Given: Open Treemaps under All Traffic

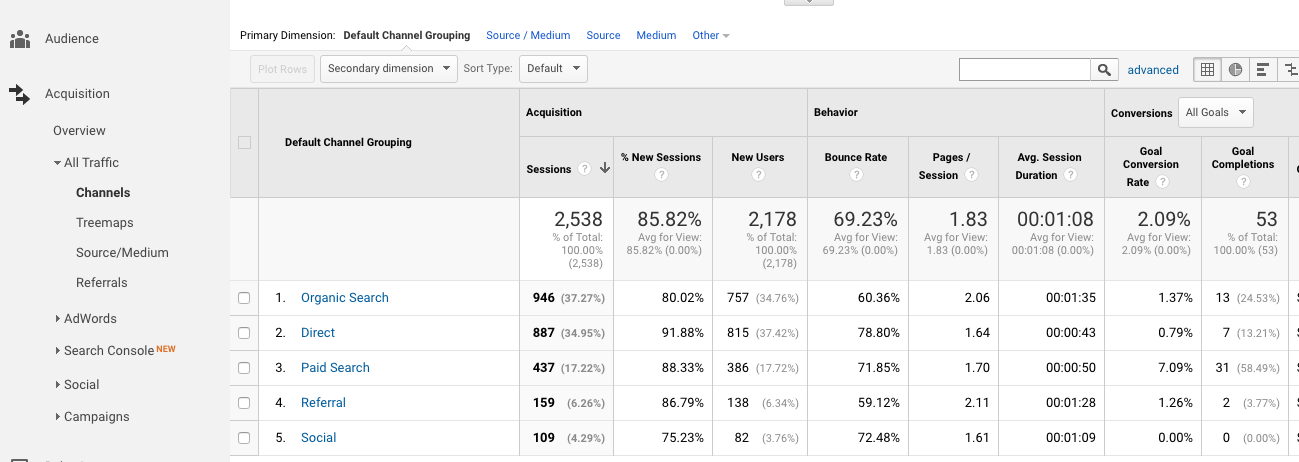Looking at the screenshot, I should pos(104,223).
